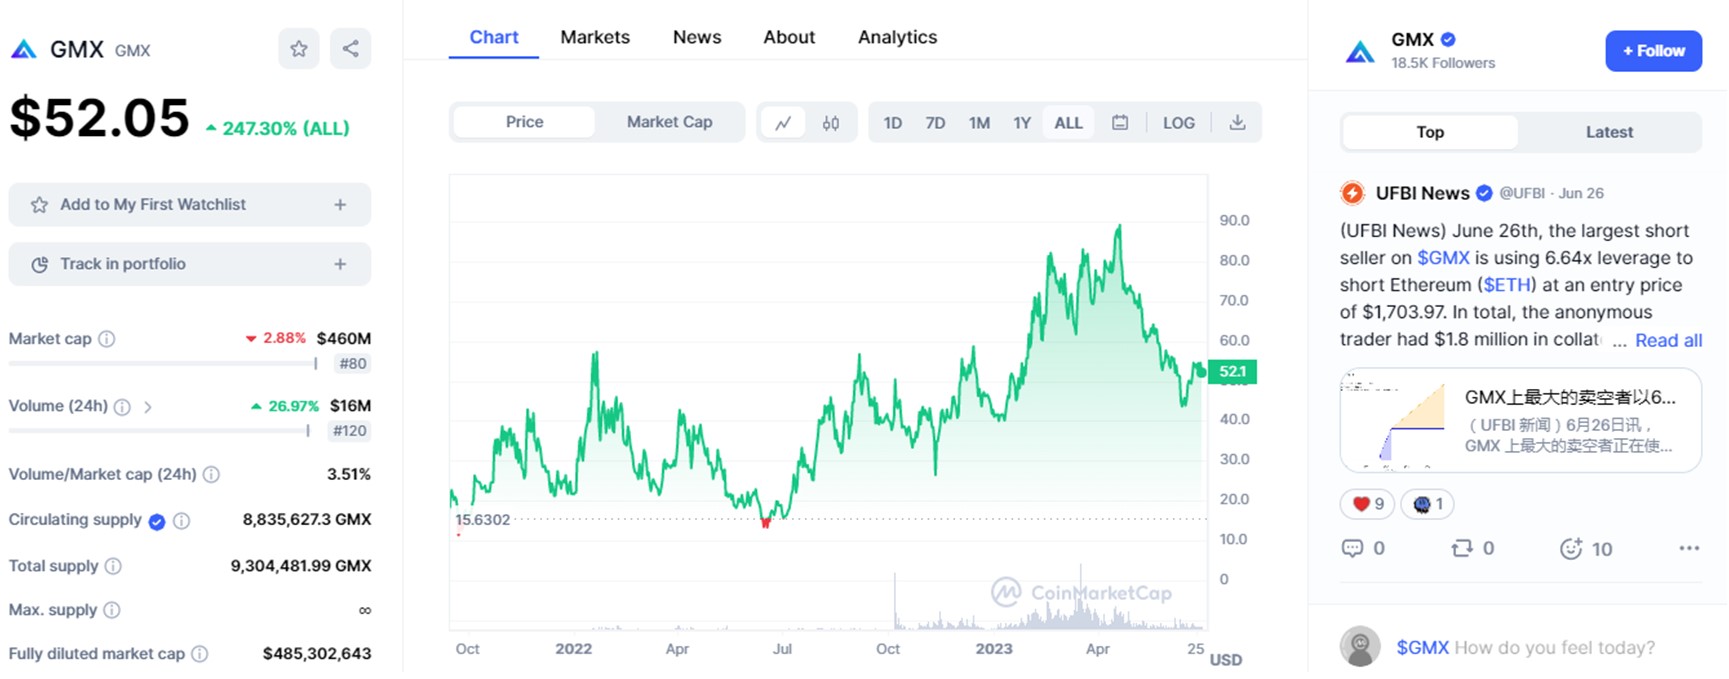This screenshot has height=679, width=1729.
Task: Switch to candlestick chart view icon
Action: [830, 123]
